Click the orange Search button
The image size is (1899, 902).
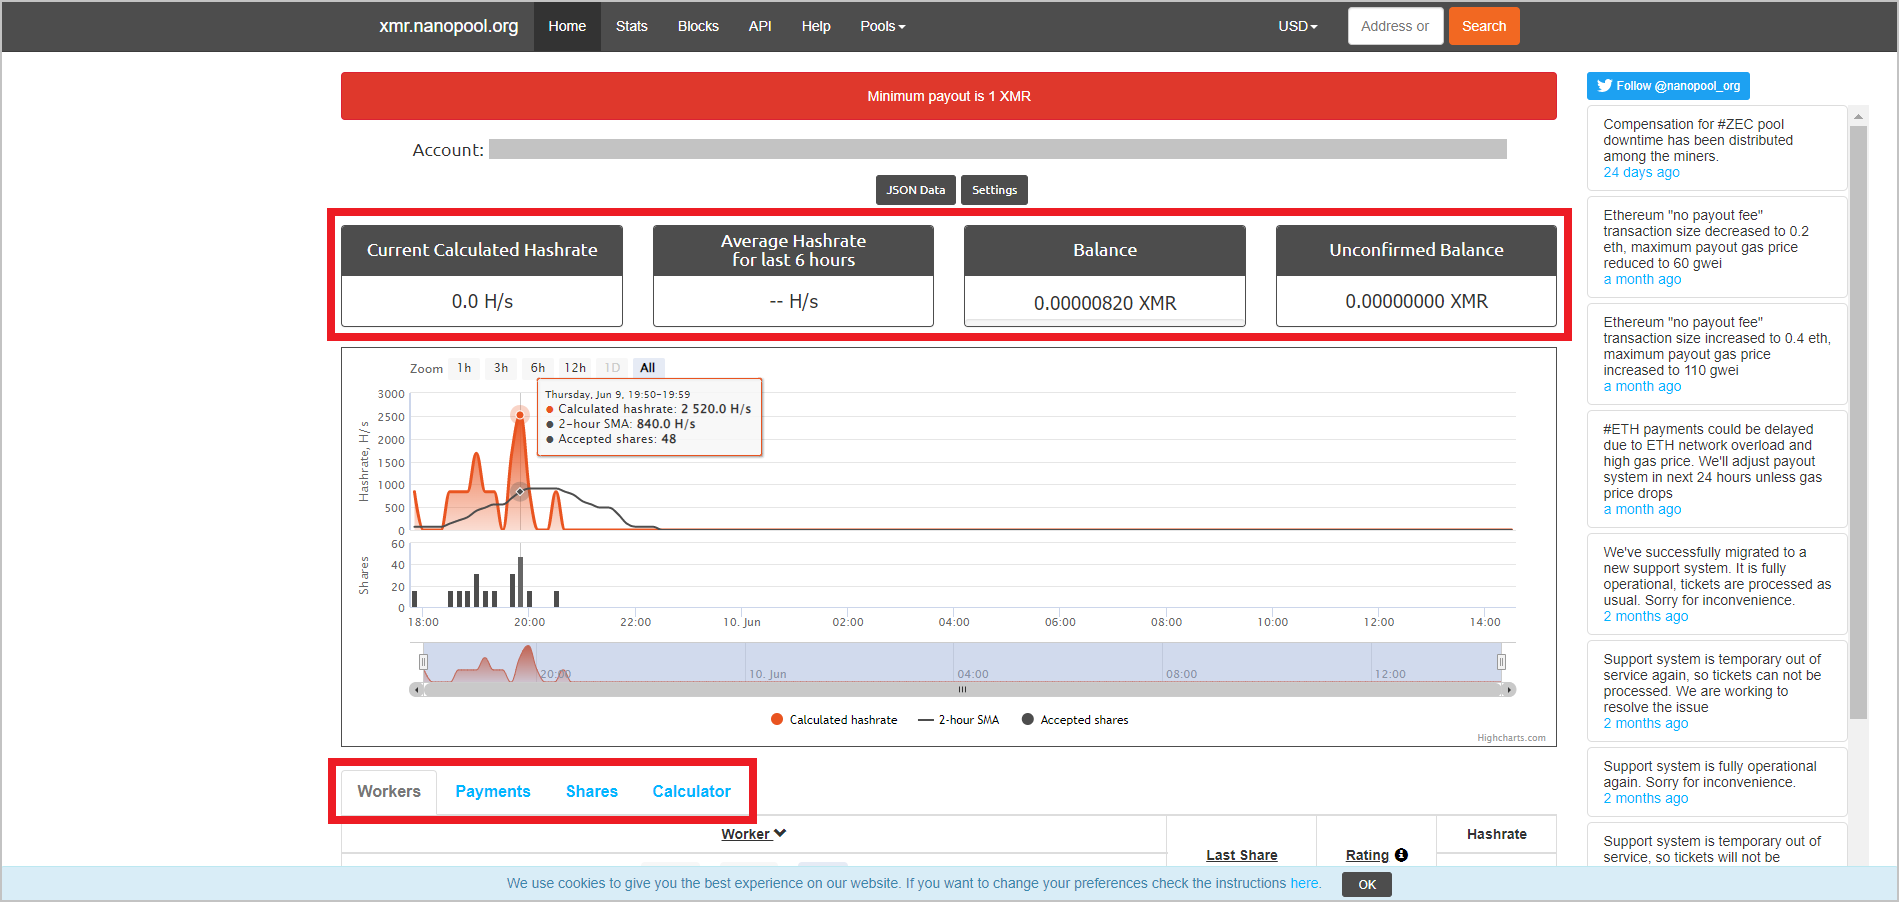pos(1484,26)
